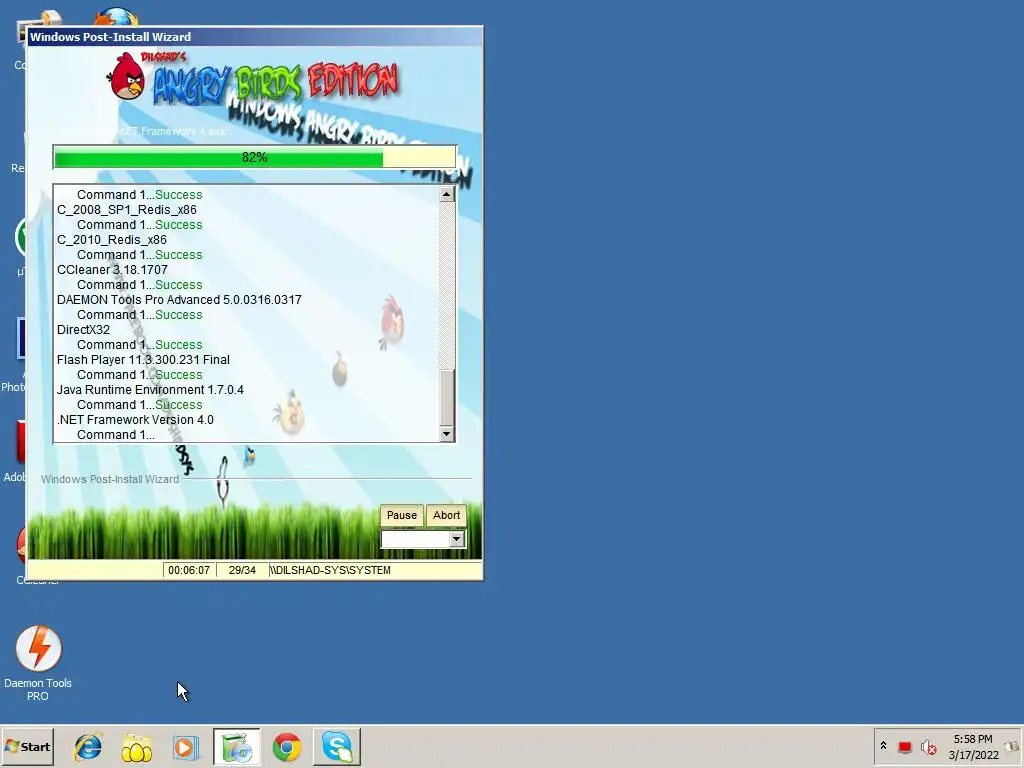Select the DirectX32 log line
The height and width of the screenshot is (768, 1024).
83,330
